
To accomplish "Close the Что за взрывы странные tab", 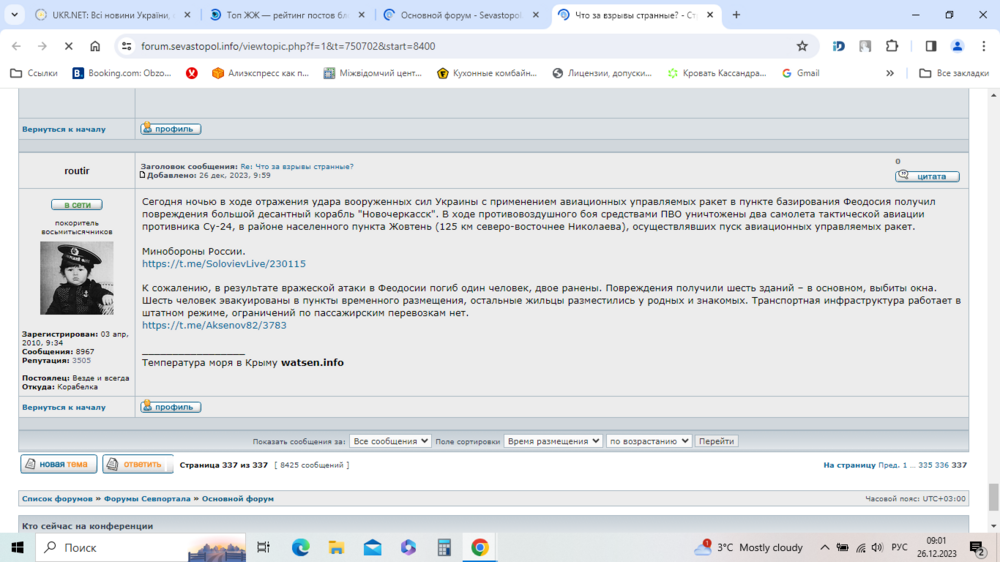I will pyautogui.click(x=710, y=15).
